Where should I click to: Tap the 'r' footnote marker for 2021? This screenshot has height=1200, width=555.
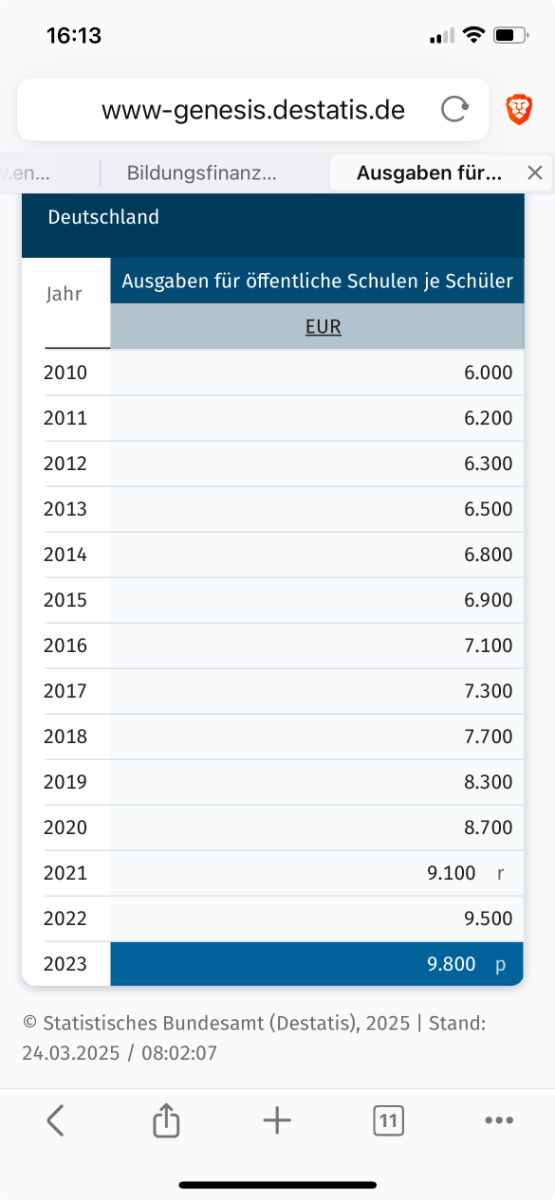coord(501,873)
